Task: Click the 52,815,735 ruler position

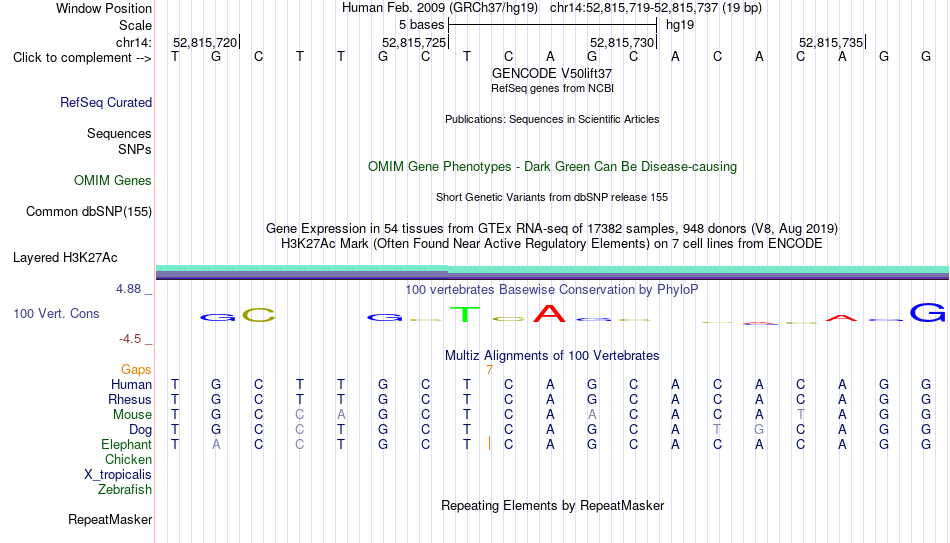Action: 831,42
